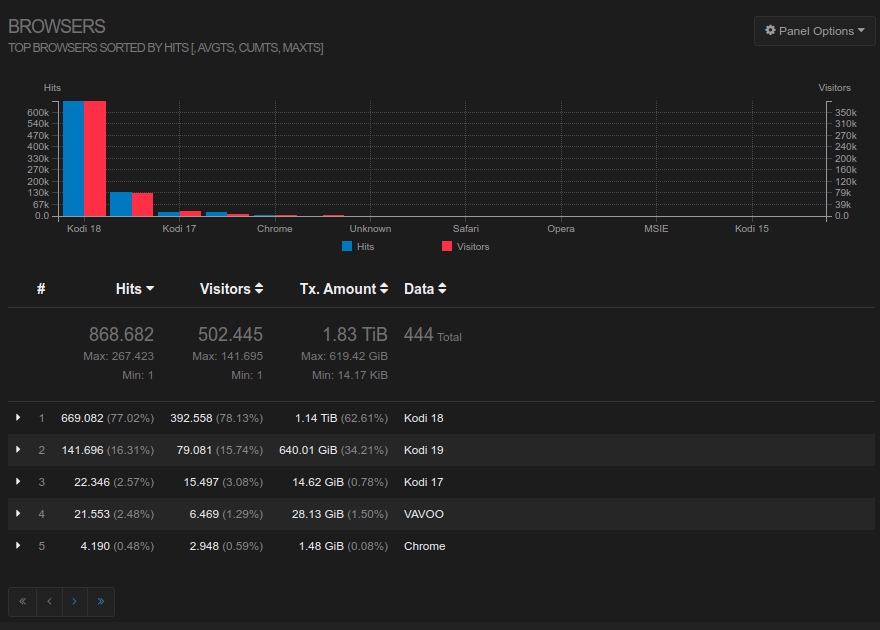Click the Kodi 17 chart axis label
The width and height of the screenshot is (880, 630).
(x=179, y=228)
